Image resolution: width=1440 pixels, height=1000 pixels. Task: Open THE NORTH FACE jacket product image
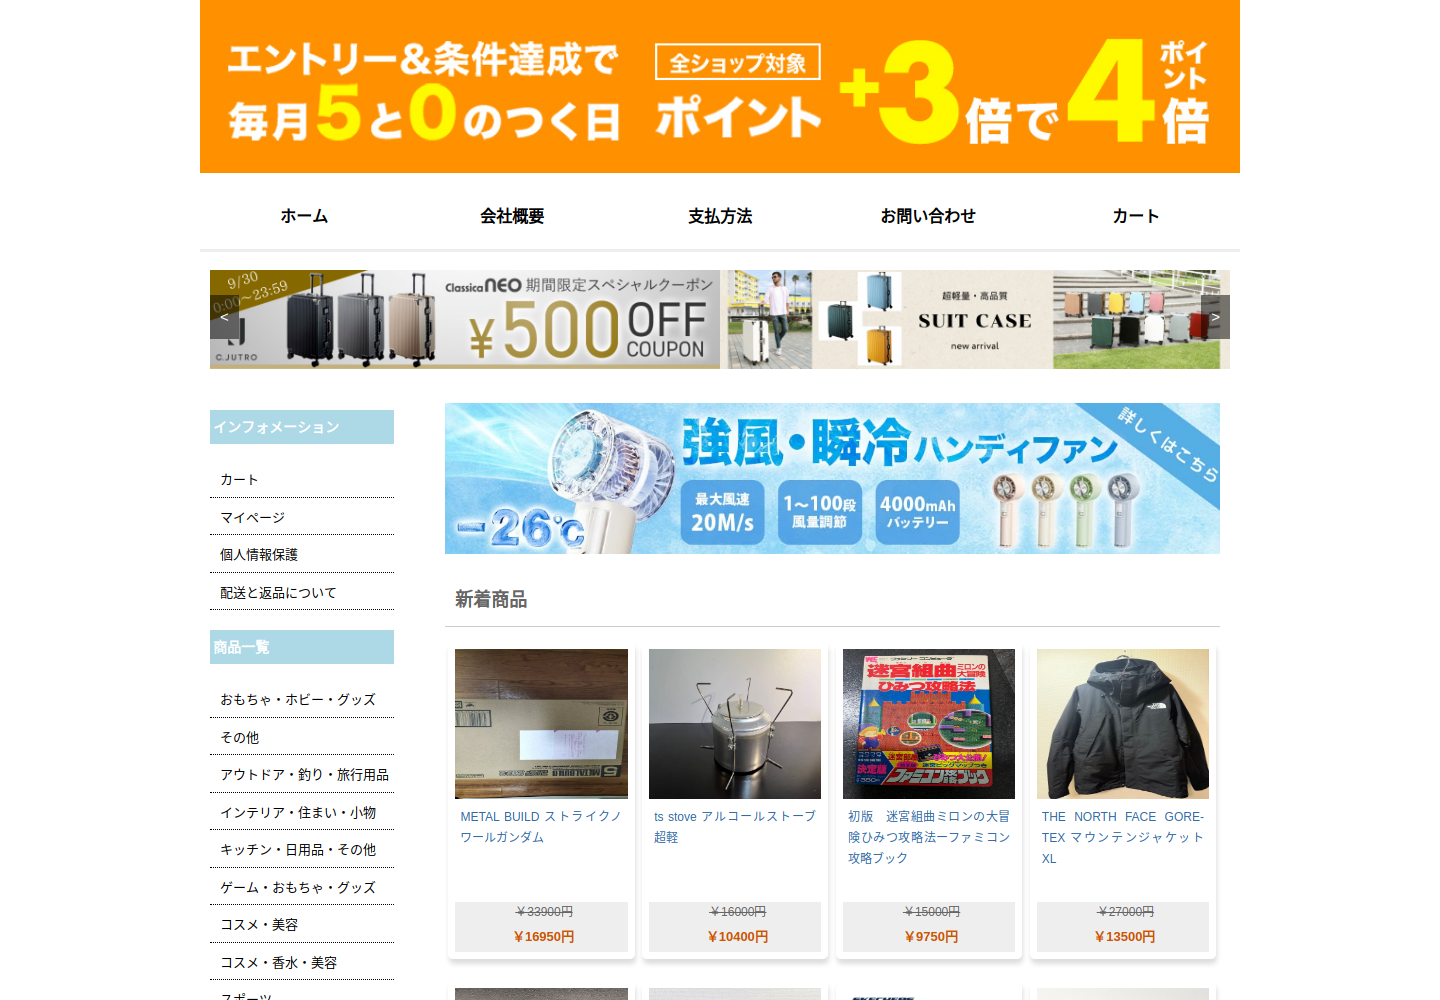point(1123,724)
